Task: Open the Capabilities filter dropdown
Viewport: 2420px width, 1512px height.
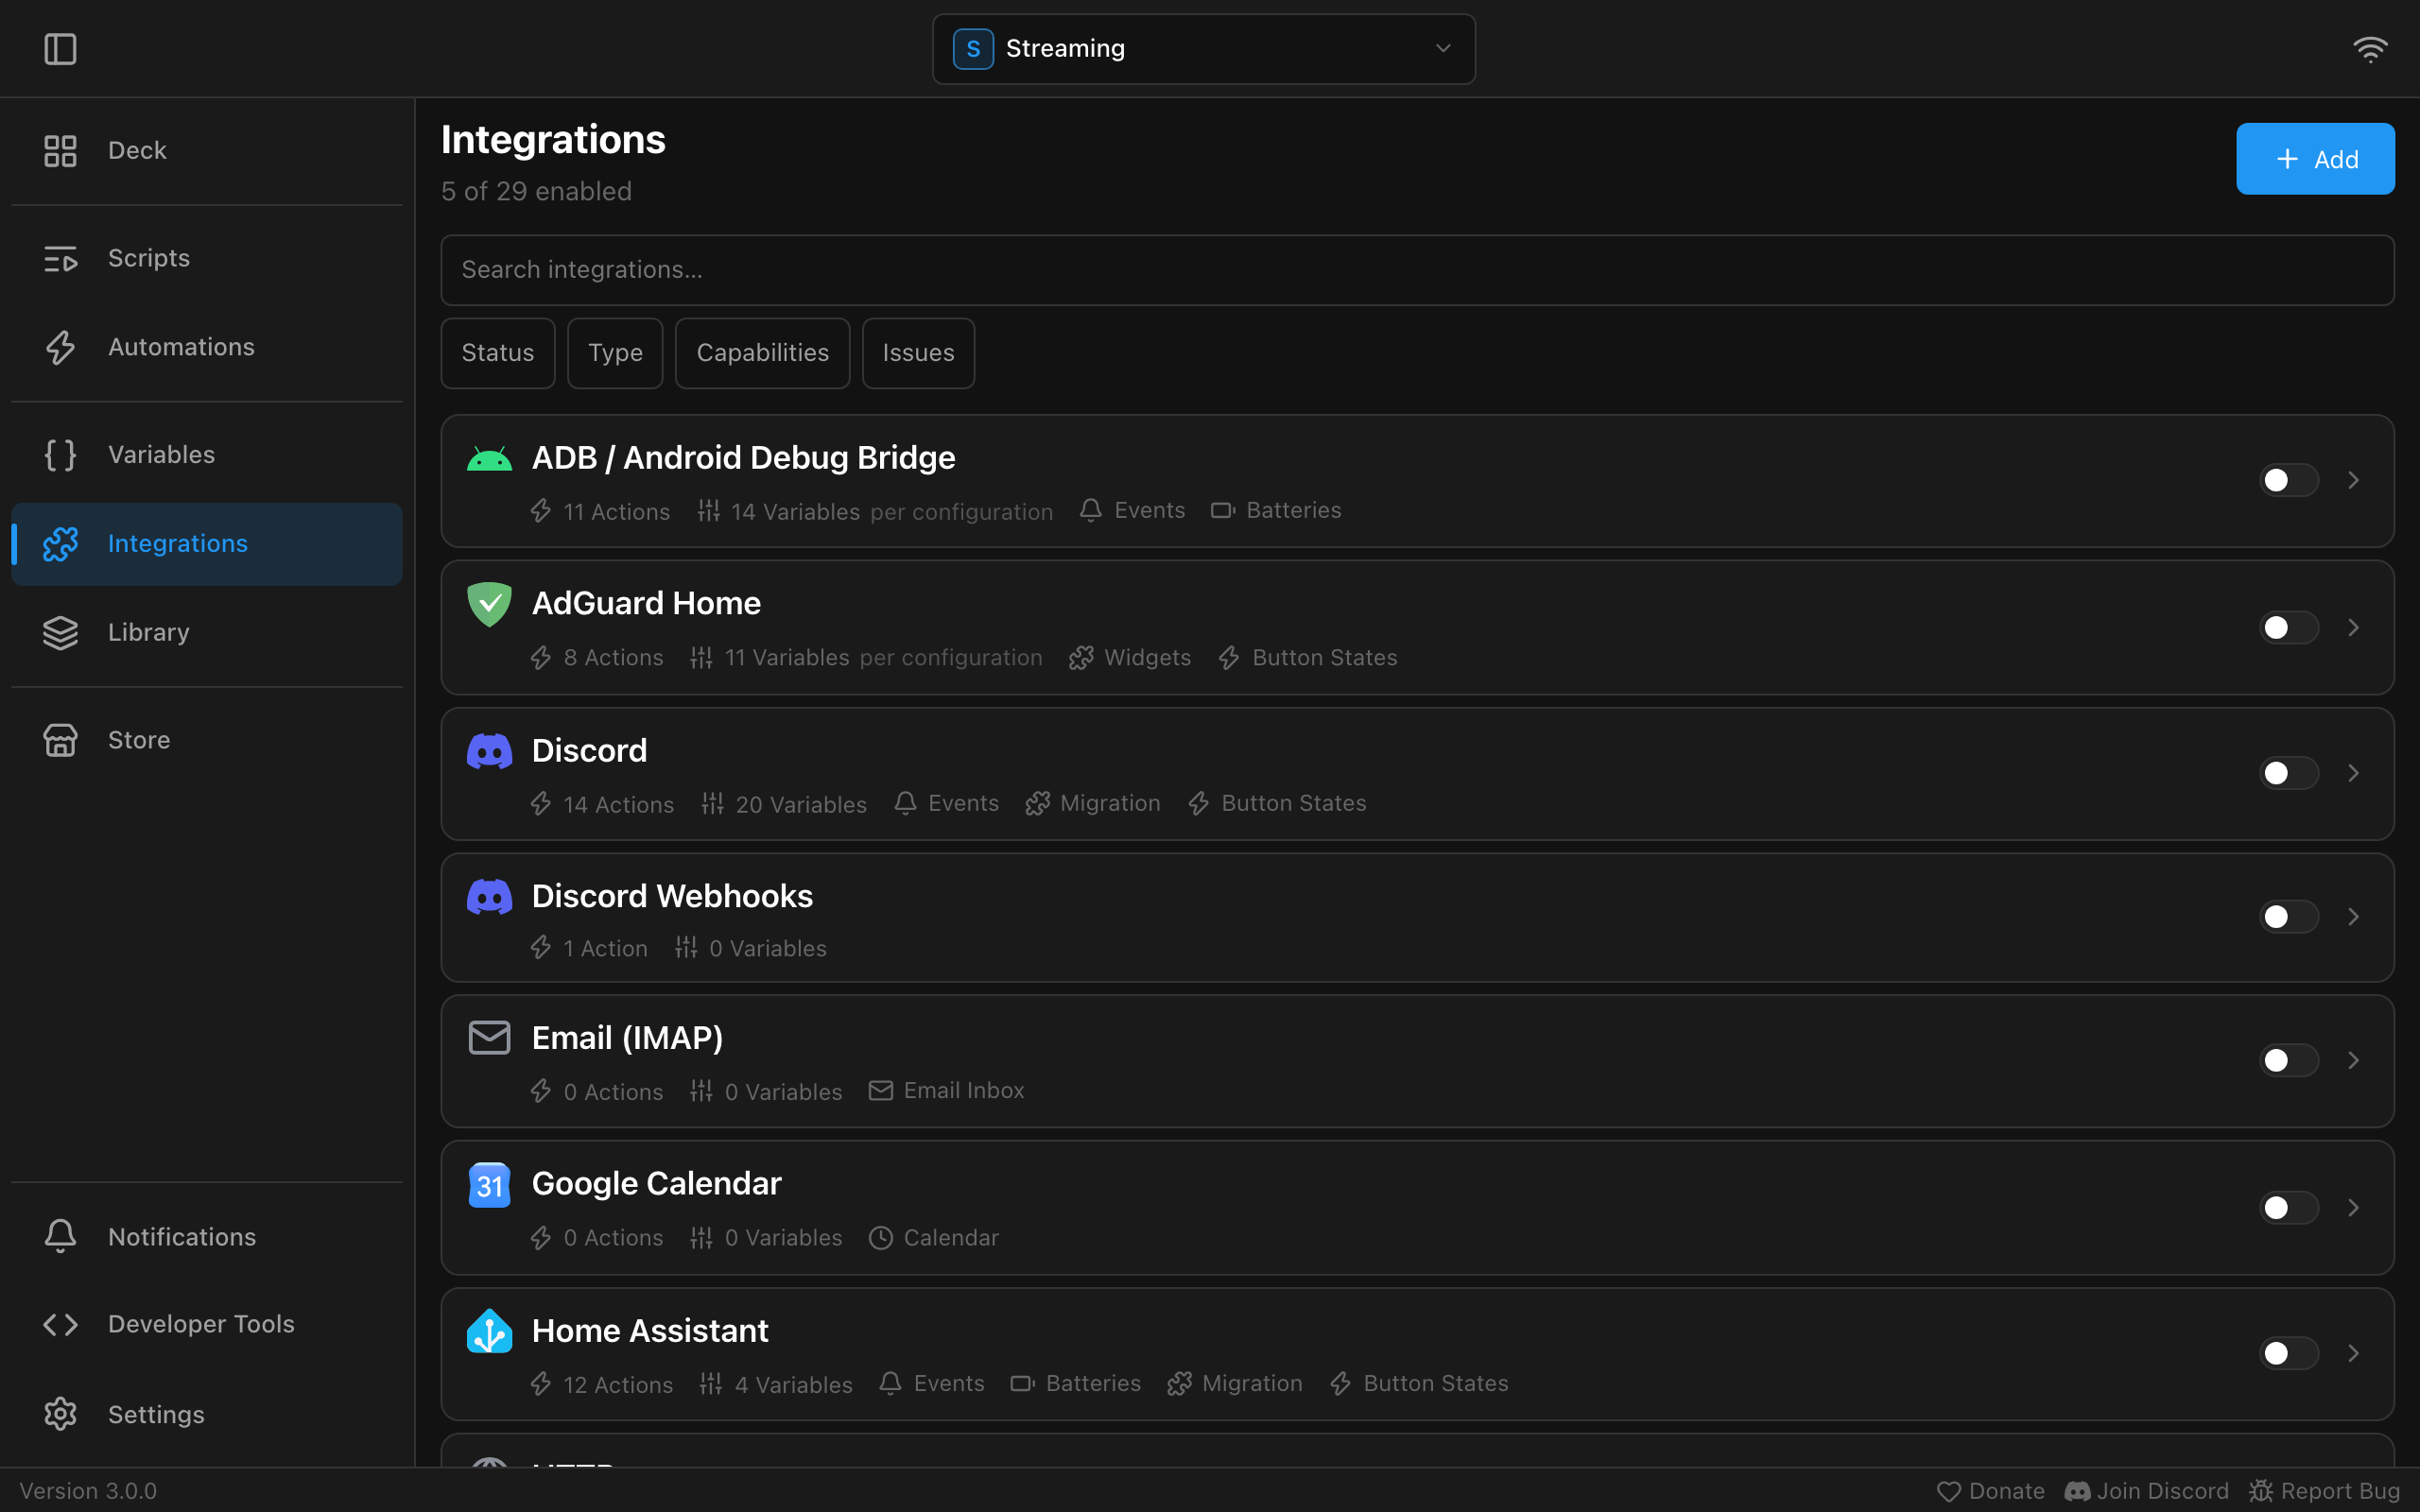Action: pos(762,353)
